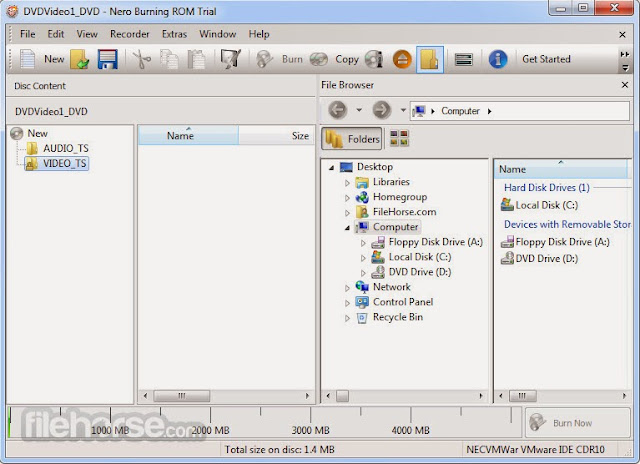Click the Burn toolbar button
The image size is (640, 464).
point(280,59)
